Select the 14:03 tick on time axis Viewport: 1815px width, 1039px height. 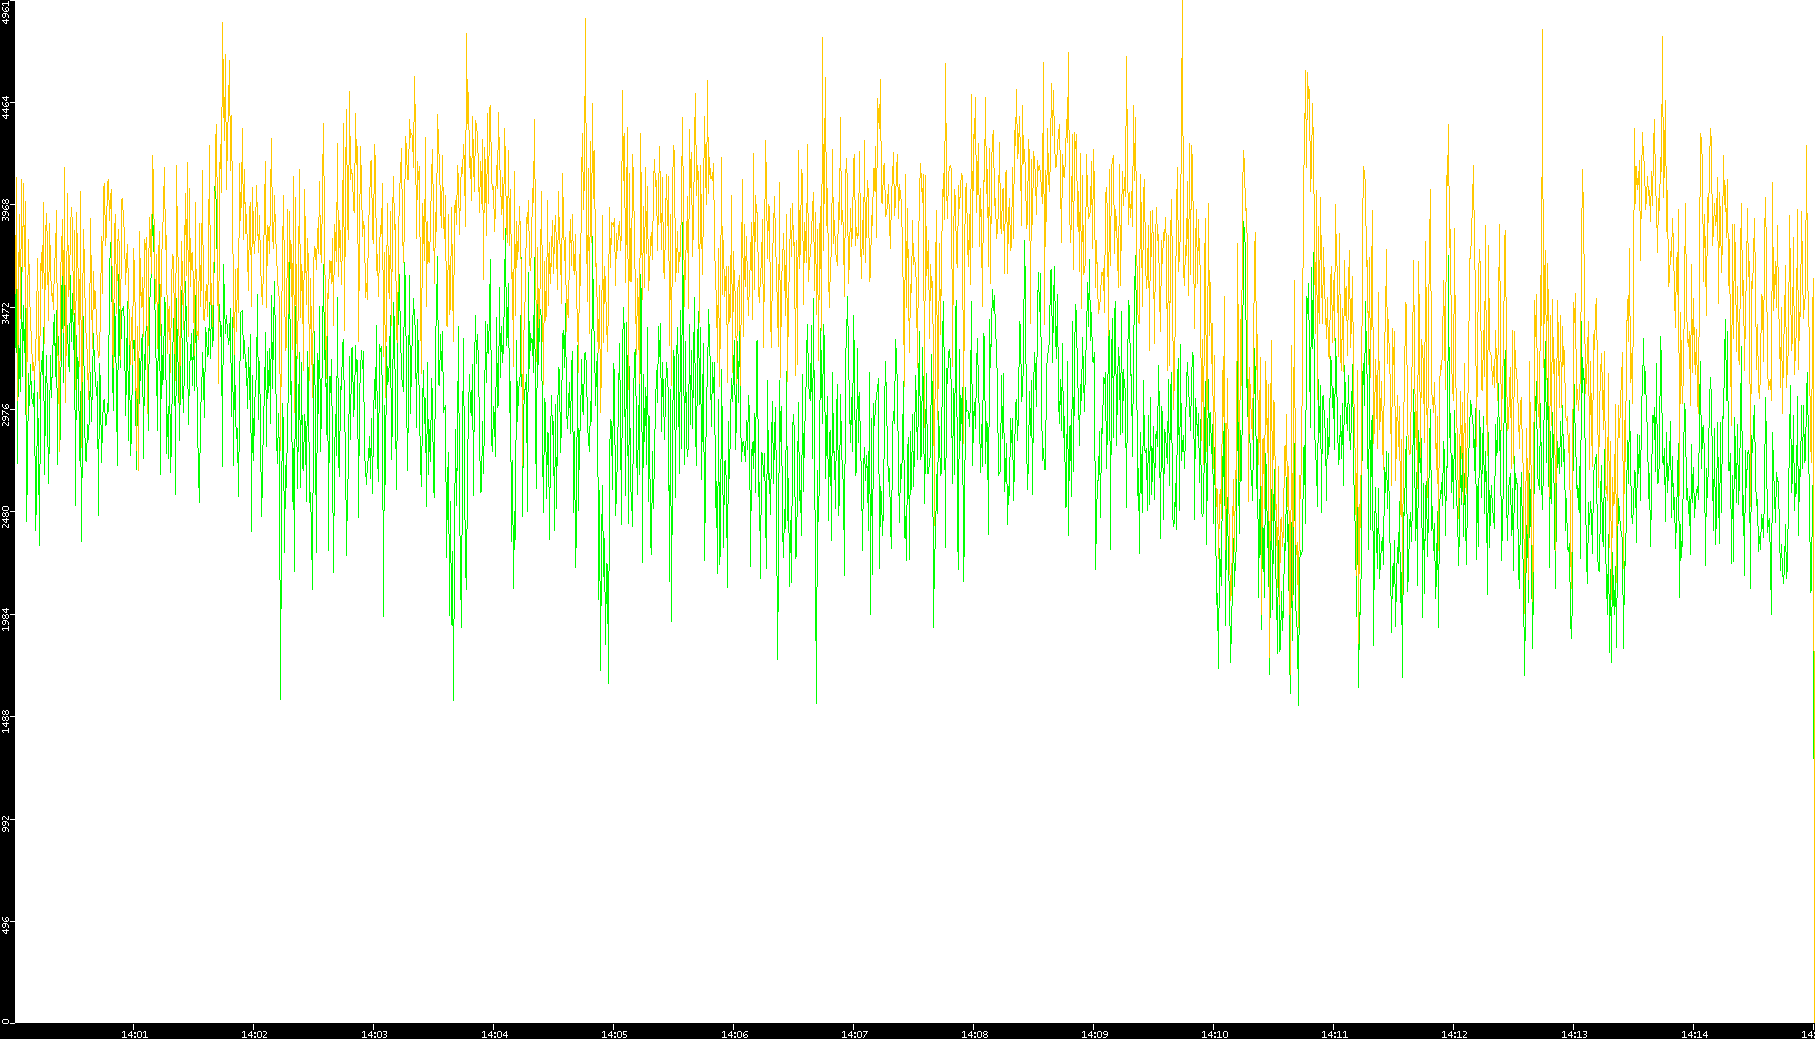coord(374,1034)
